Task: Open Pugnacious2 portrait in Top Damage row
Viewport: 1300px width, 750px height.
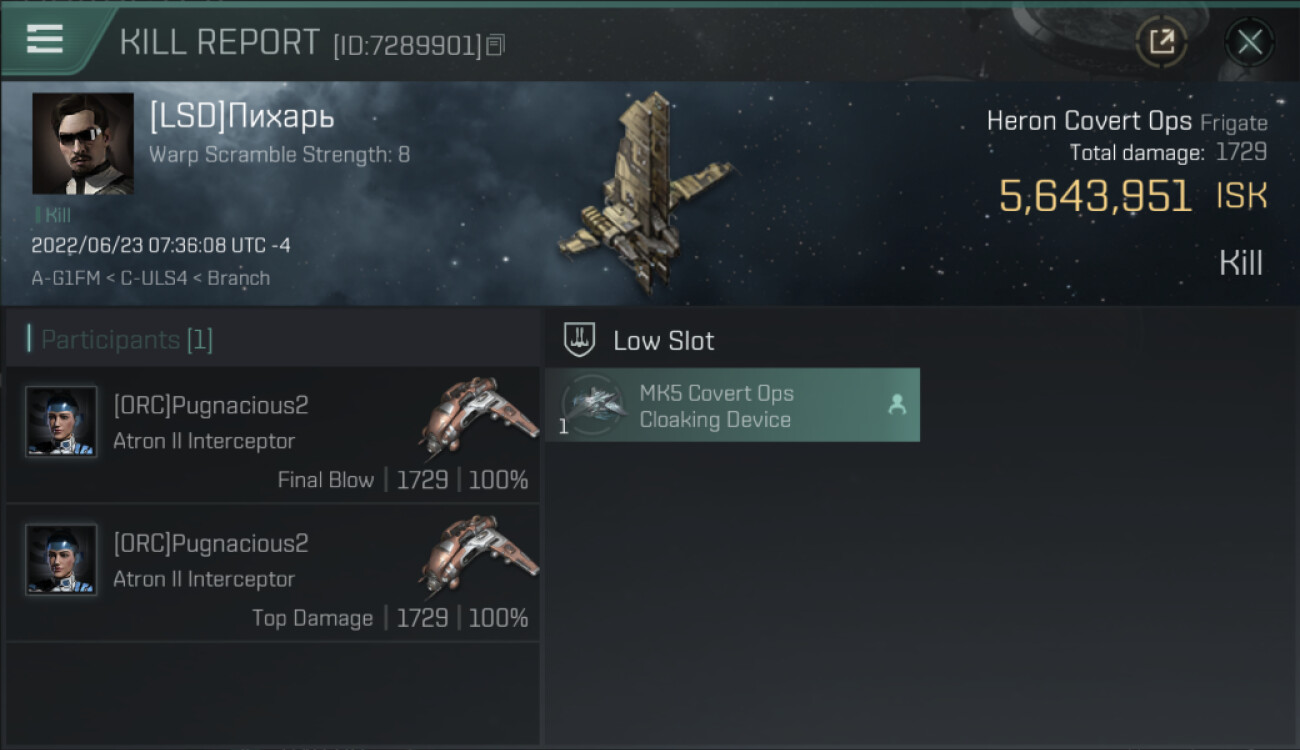Action: [61, 560]
